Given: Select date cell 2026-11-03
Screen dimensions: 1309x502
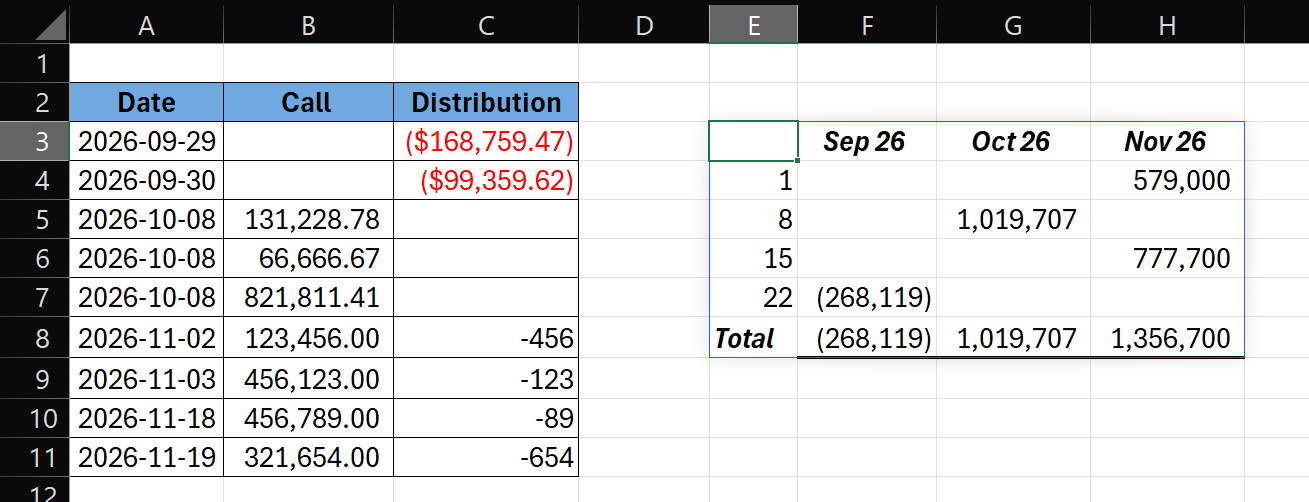Looking at the screenshot, I should [x=146, y=378].
